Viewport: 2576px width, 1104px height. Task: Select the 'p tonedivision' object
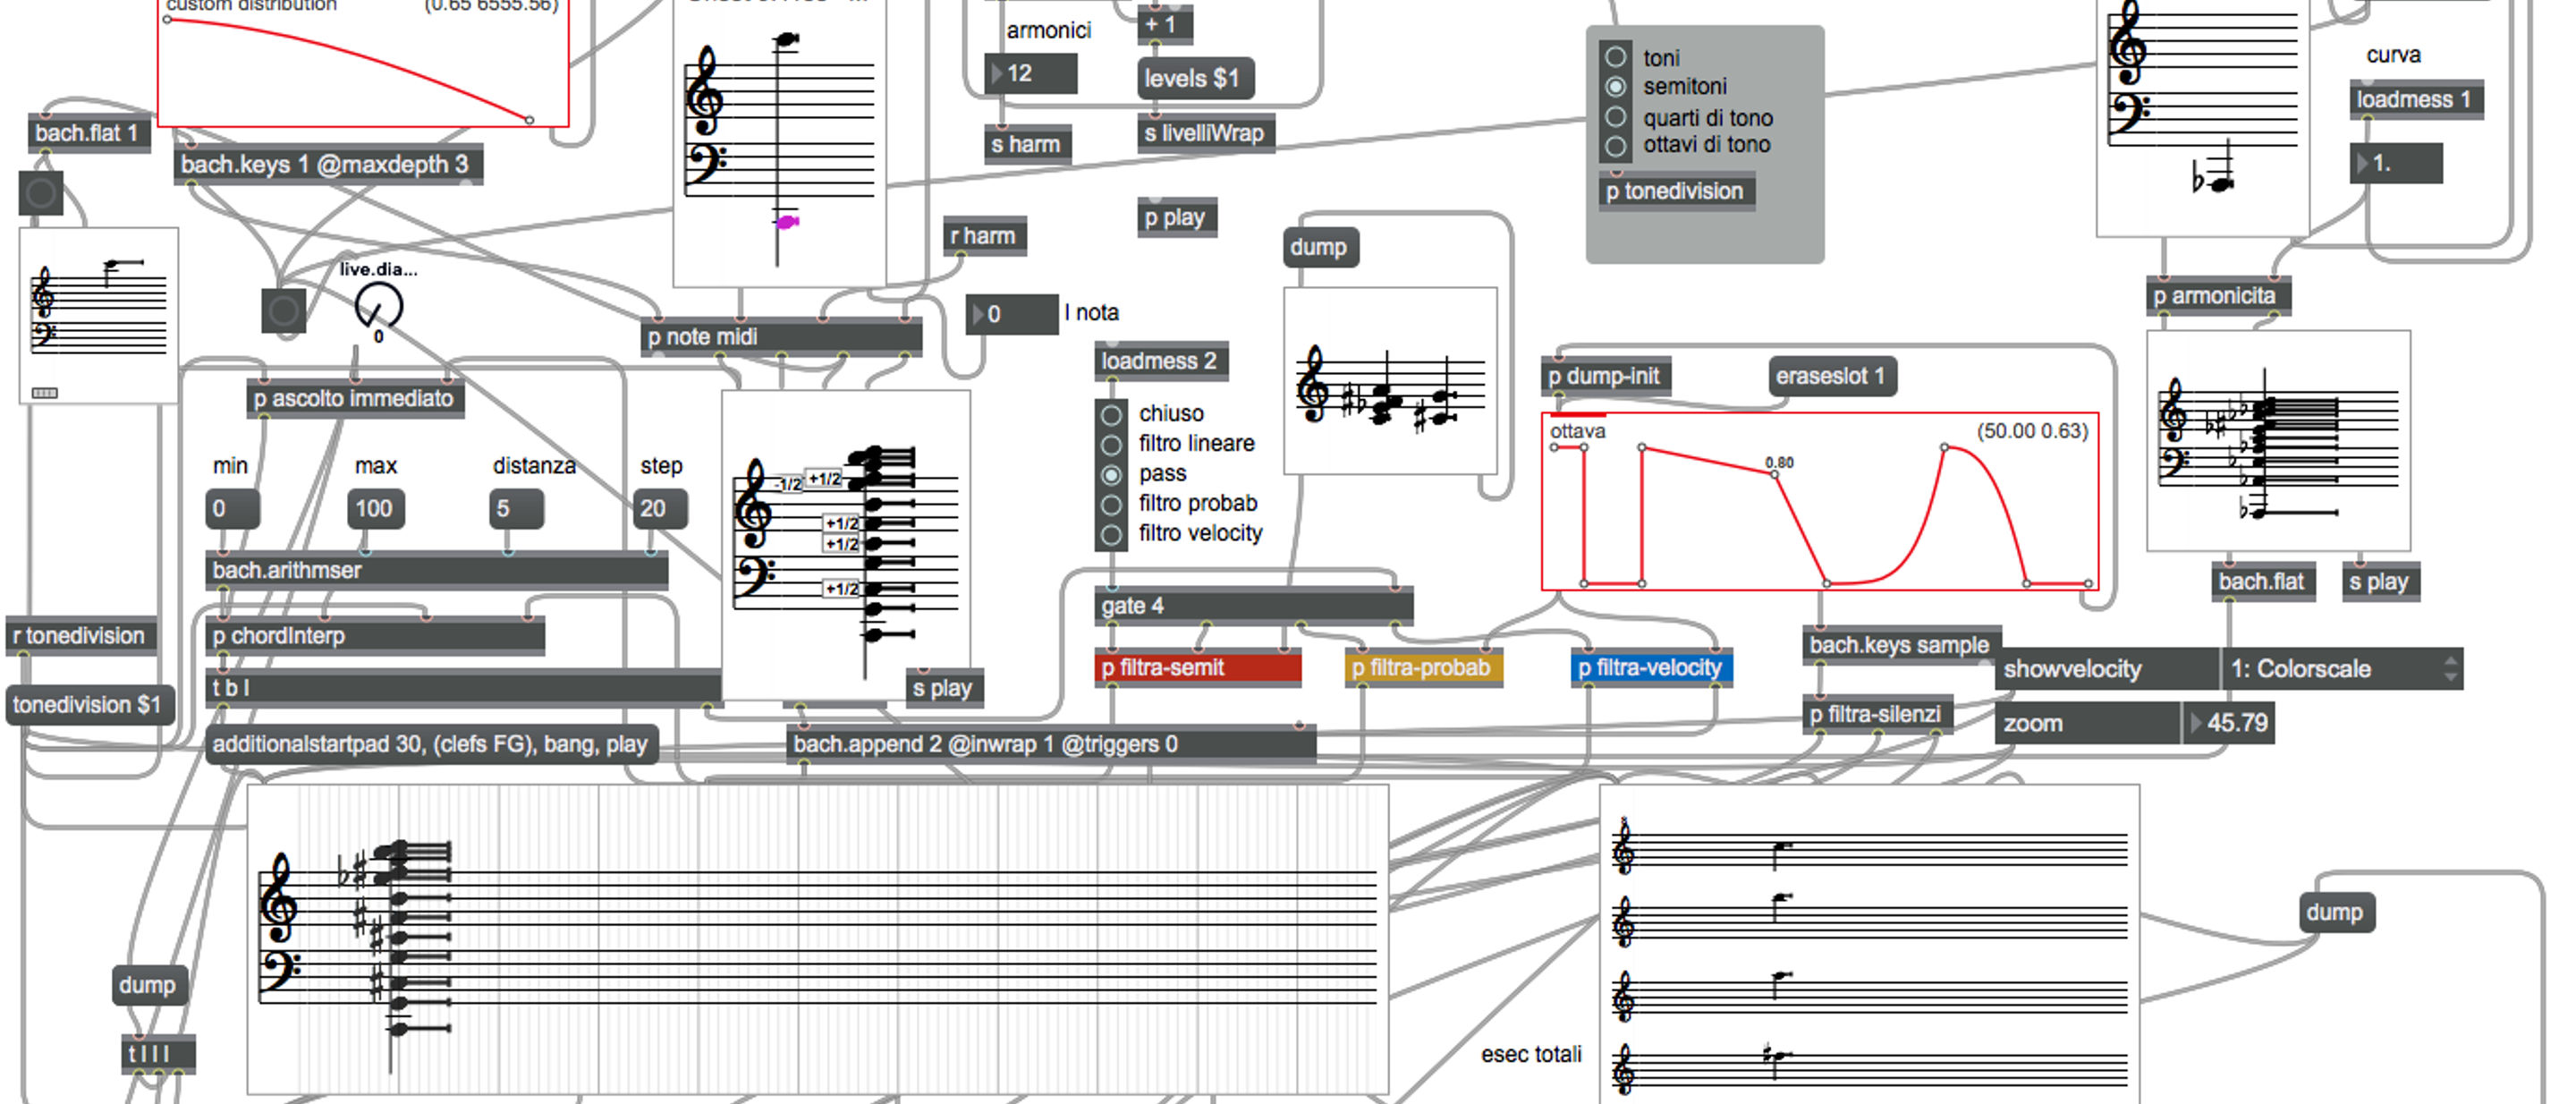point(1676,191)
